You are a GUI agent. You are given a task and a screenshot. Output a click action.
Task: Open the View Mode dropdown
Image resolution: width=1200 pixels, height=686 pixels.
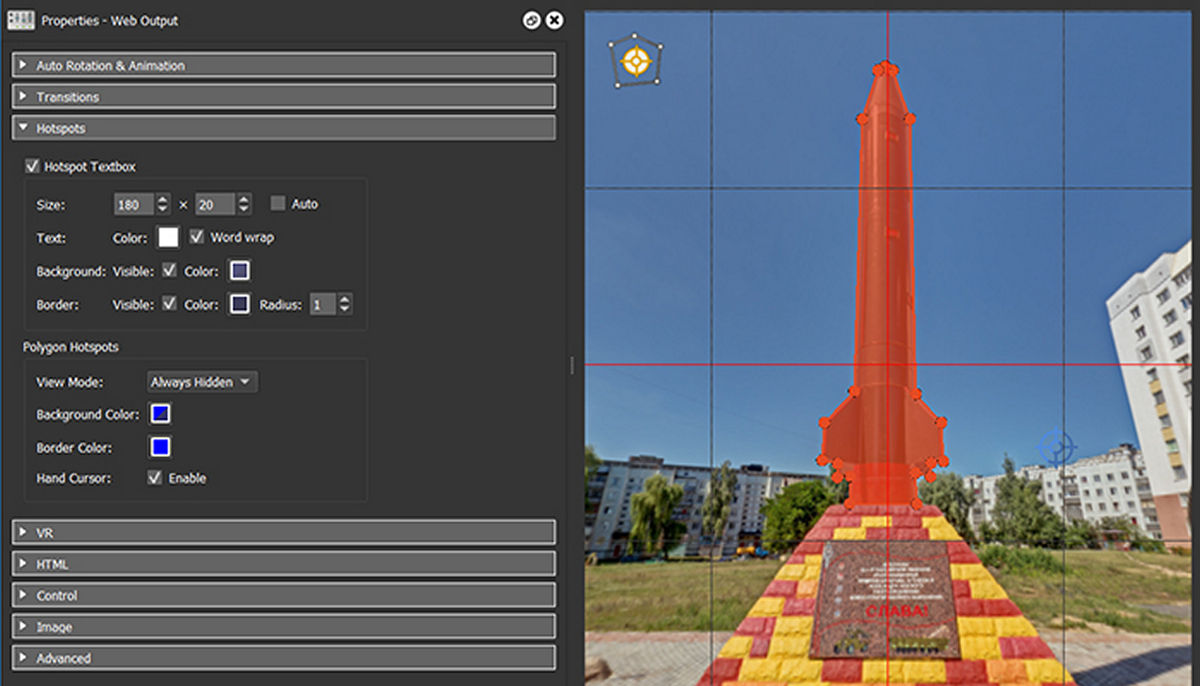(x=202, y=382)
